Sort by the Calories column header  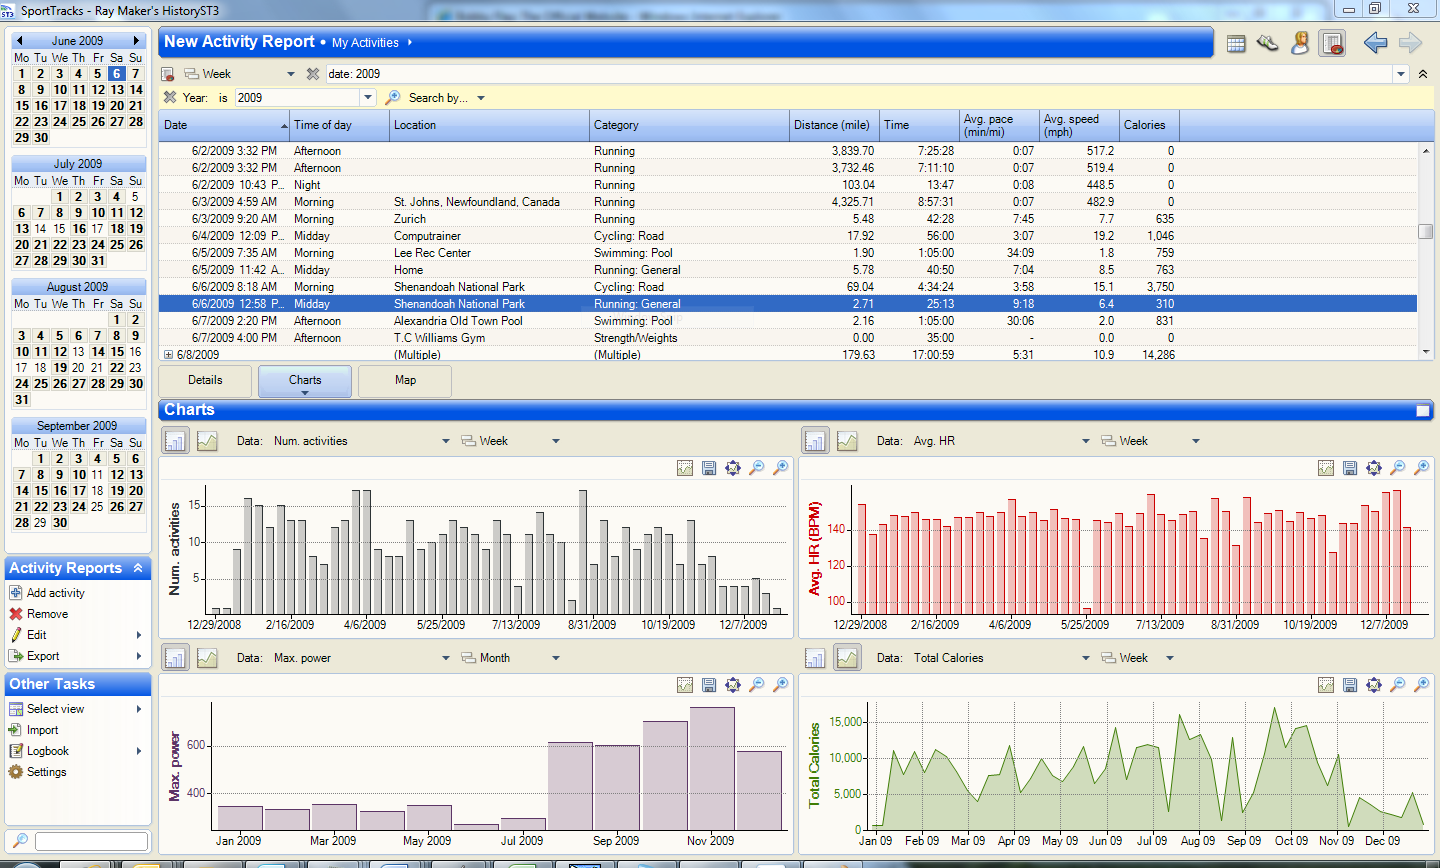pos(1149,125)
